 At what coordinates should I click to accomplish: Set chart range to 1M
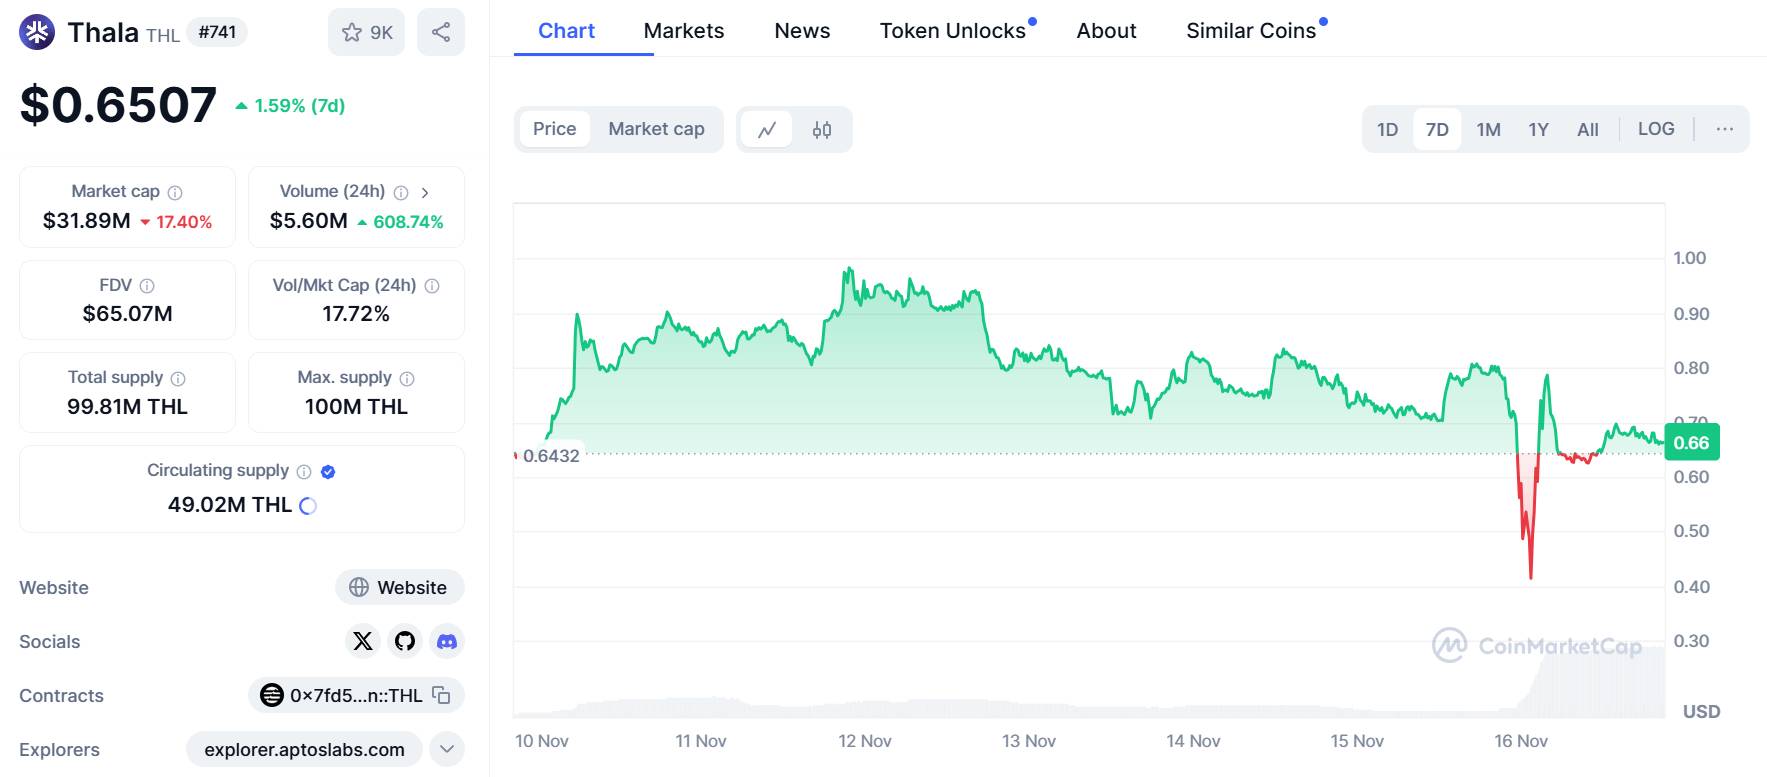(1488, 129)
